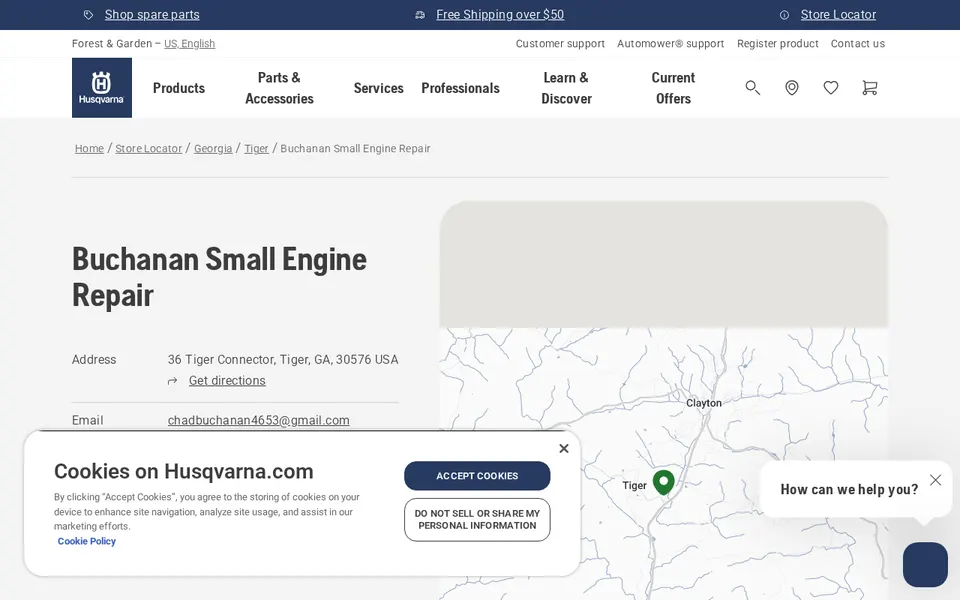
Task: Click Buchanan Small Engine Repair breadcrumb text
Action: point(355,148)
